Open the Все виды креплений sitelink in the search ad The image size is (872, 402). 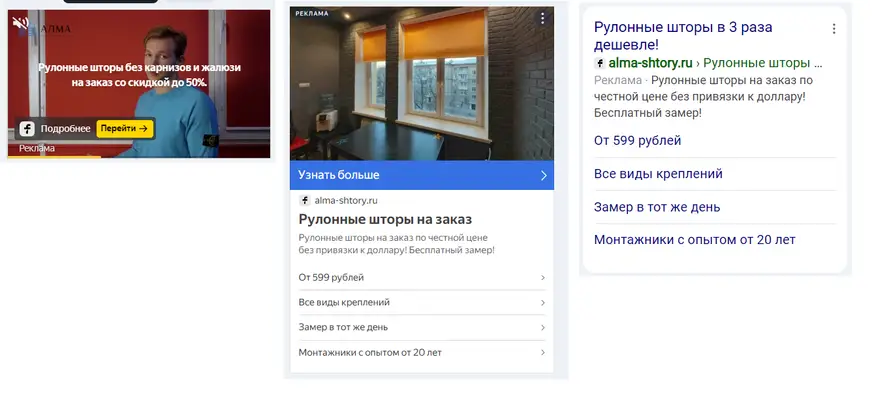658,174
